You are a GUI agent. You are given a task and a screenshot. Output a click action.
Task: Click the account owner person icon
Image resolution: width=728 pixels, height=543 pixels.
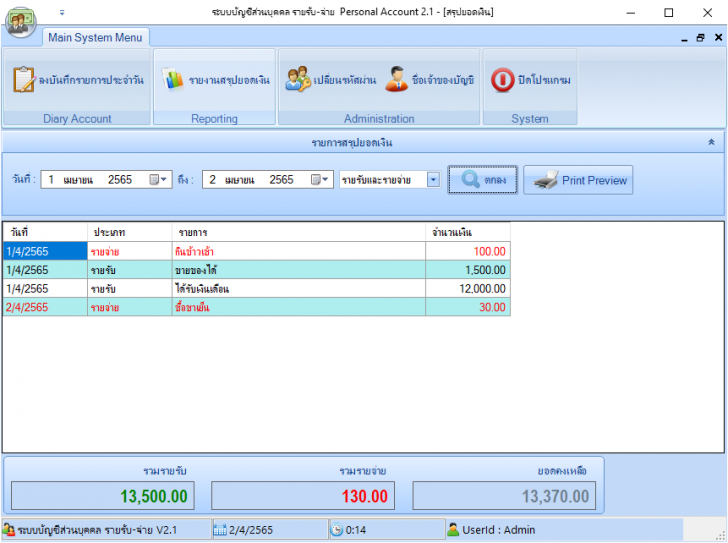click(x=396, y=79)
